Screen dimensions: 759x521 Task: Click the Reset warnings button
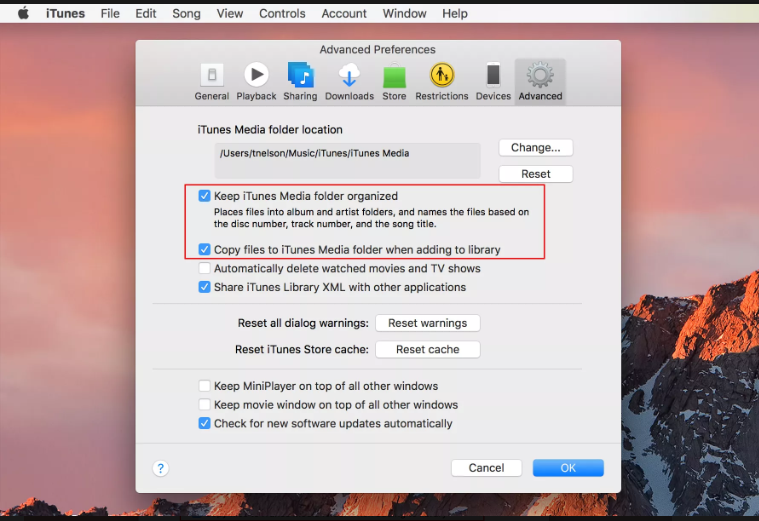tap(427, 323)
